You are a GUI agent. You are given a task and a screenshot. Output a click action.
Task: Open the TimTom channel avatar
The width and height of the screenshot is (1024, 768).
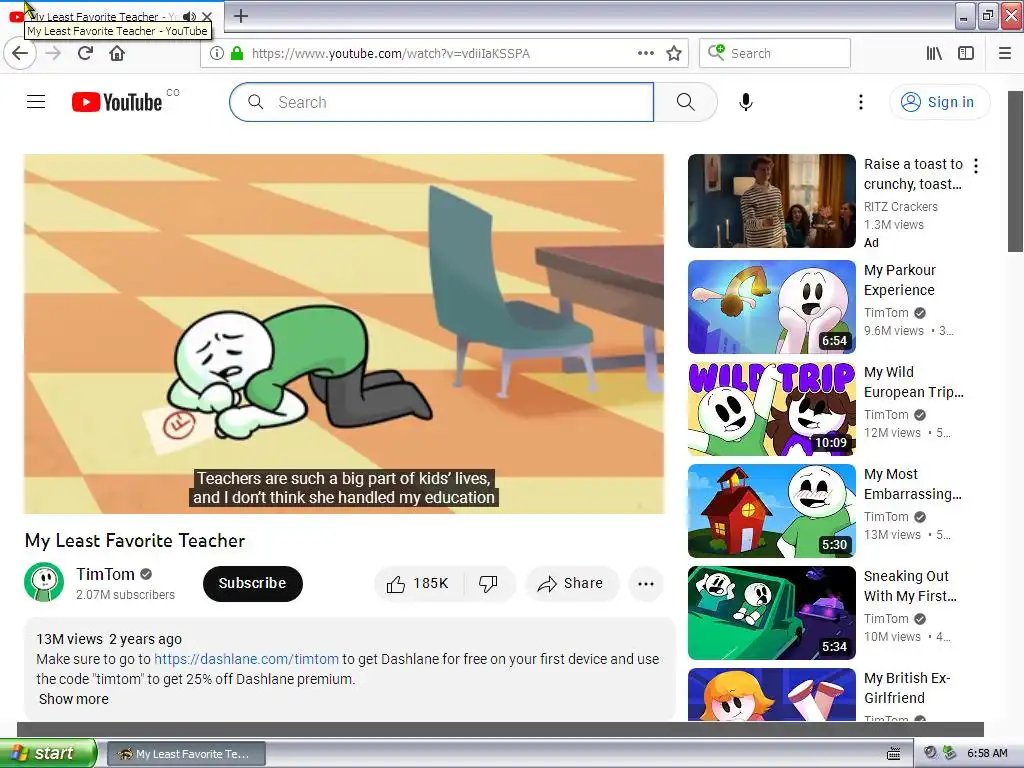(x=44, y=582)
